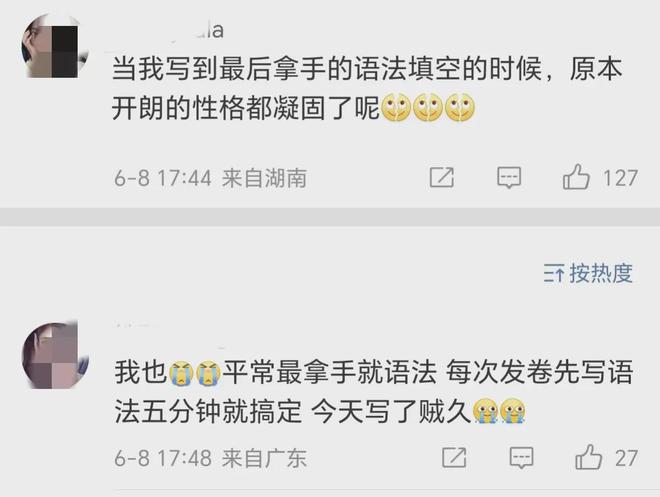
Task: Tap timestamp 6-8 17:48 来自广东
Action: (x=210, y=458)
